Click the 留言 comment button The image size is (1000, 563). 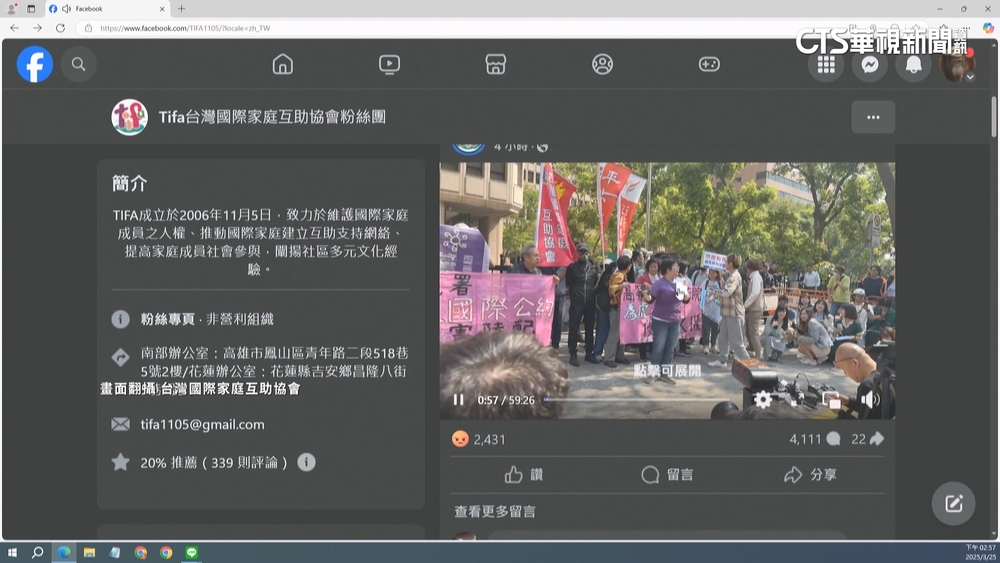(667, 474)
